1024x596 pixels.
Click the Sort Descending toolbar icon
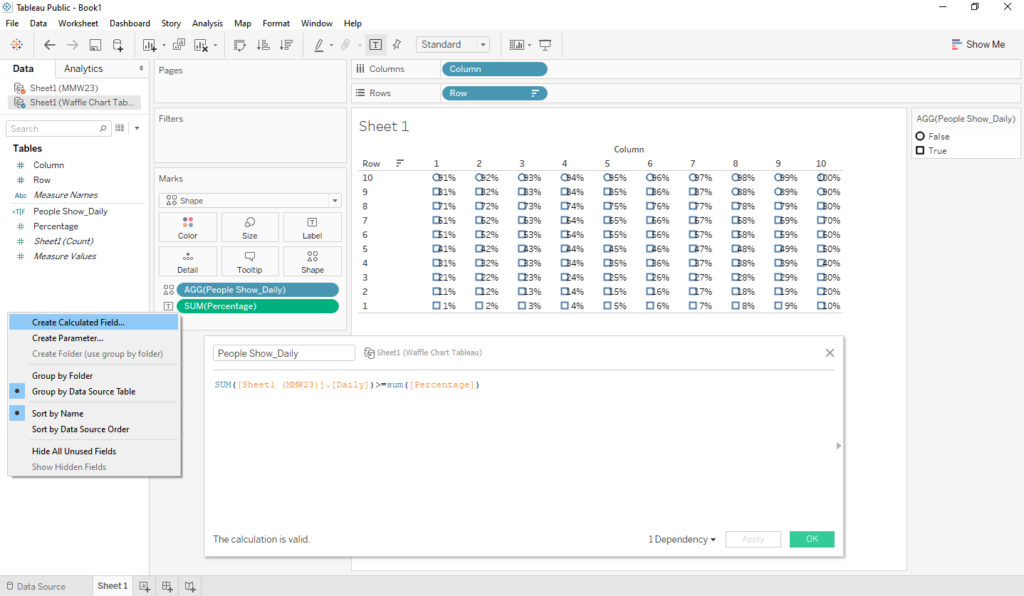click(286, 44)
